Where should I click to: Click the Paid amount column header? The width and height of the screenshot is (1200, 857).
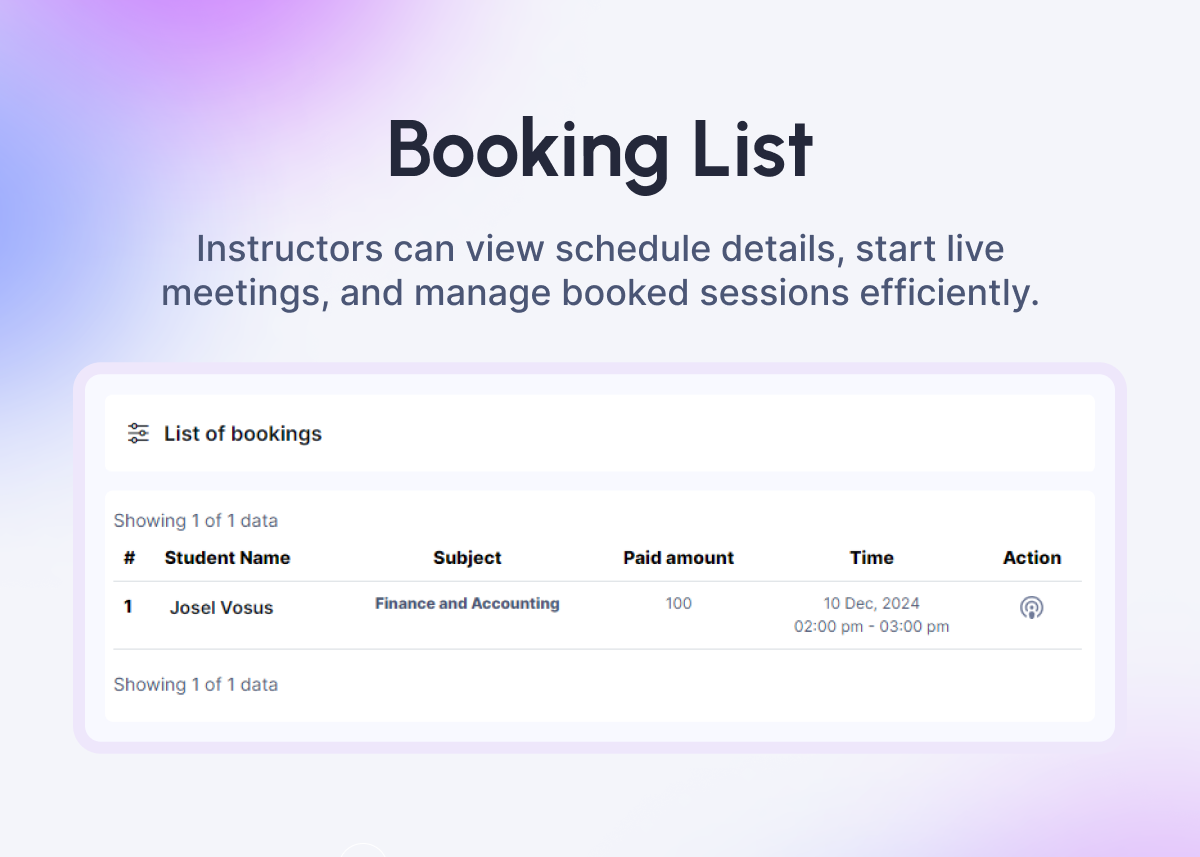pyautogui.click(x=678, y=558)
